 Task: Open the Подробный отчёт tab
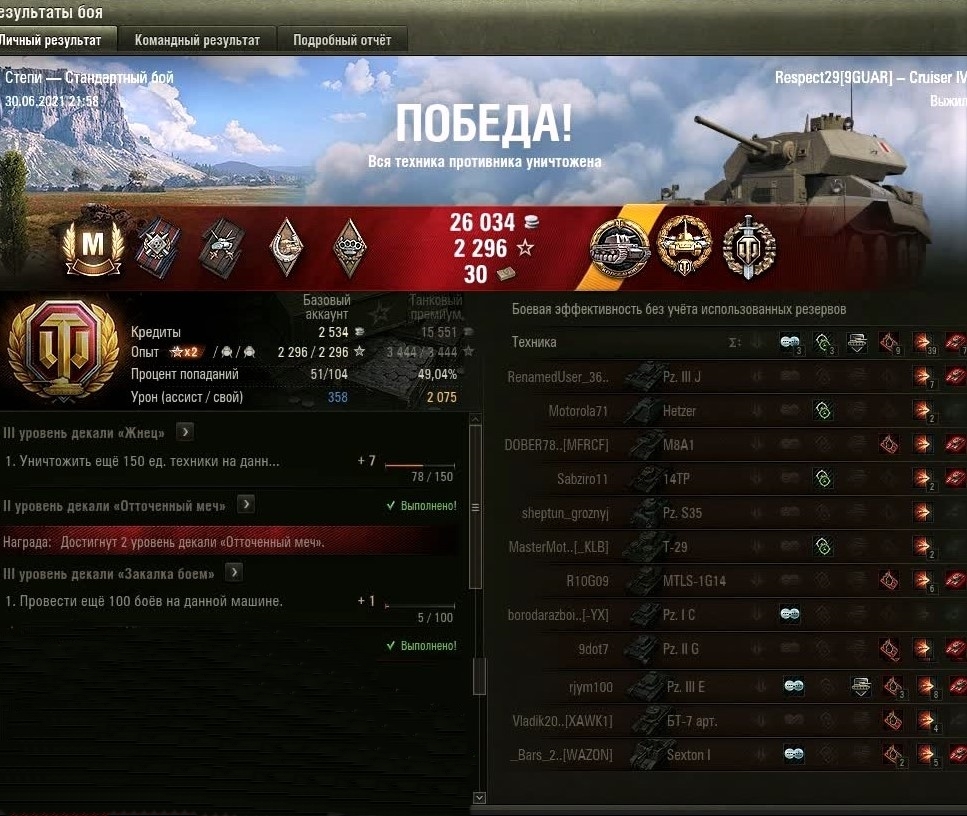tap(342, 40)
